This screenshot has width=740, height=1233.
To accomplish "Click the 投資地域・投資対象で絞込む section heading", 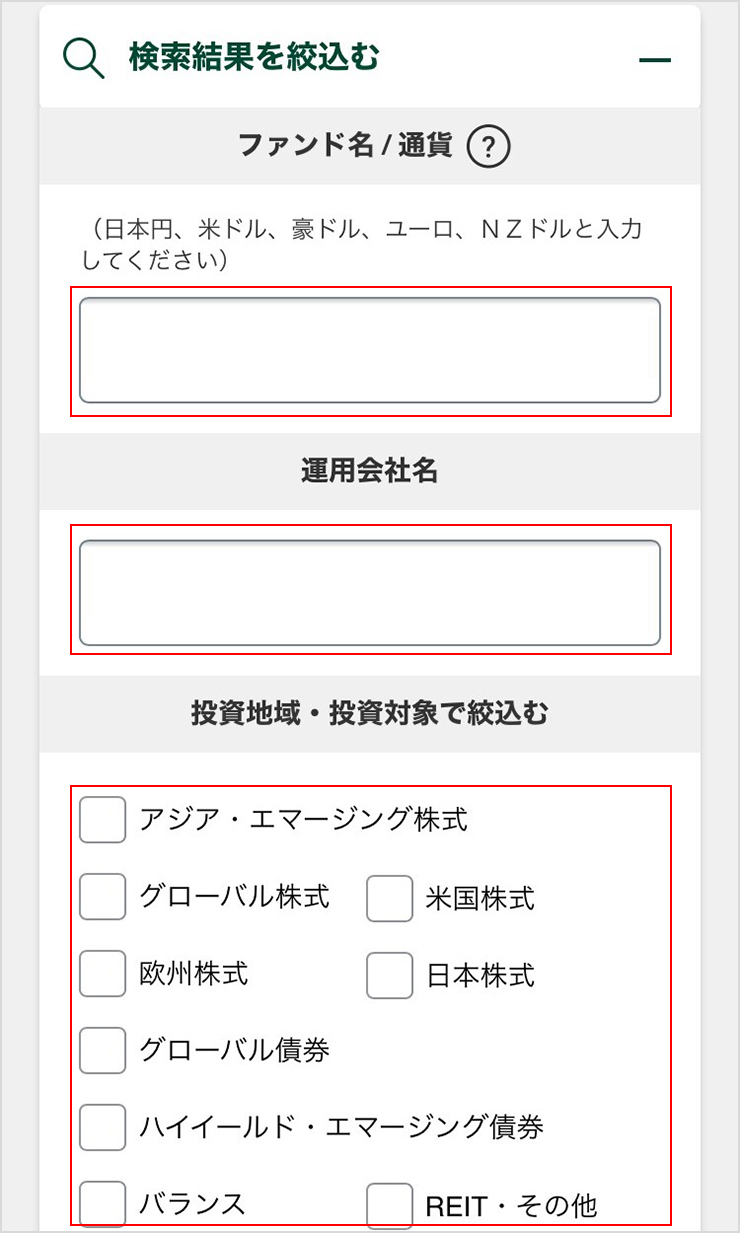I will pos(370,714).
